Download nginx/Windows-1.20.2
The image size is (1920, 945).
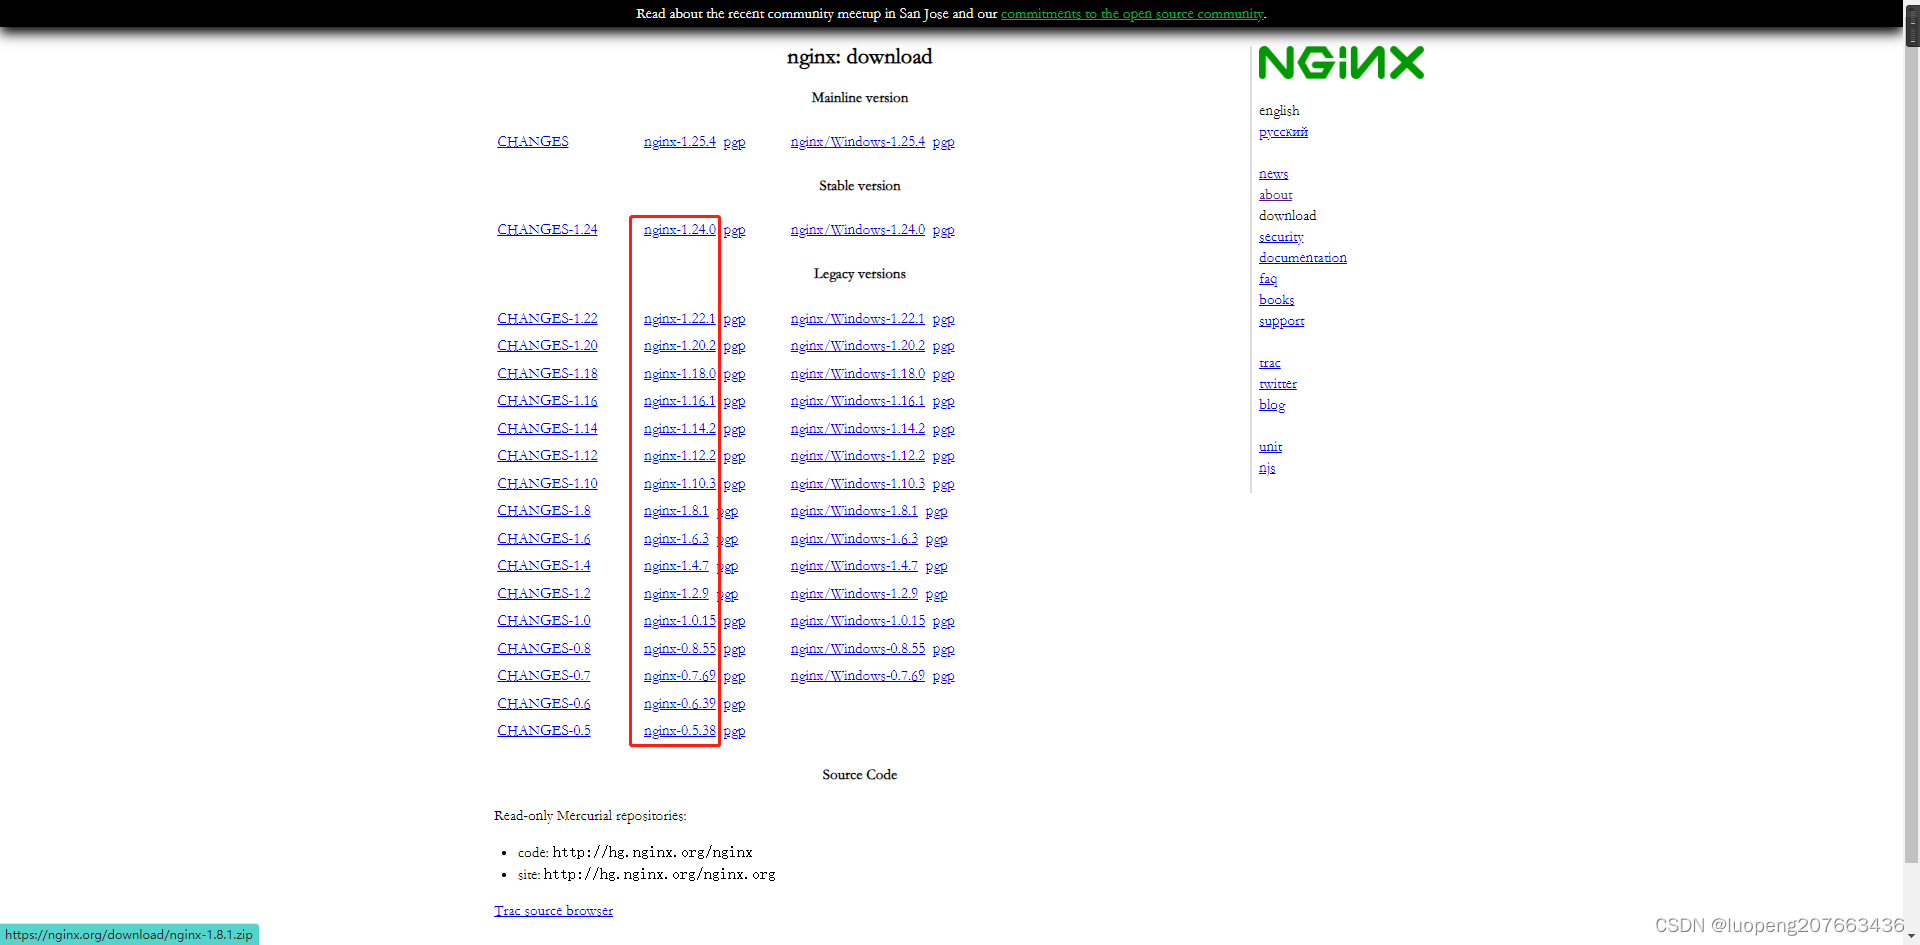[x=858, y=346]
